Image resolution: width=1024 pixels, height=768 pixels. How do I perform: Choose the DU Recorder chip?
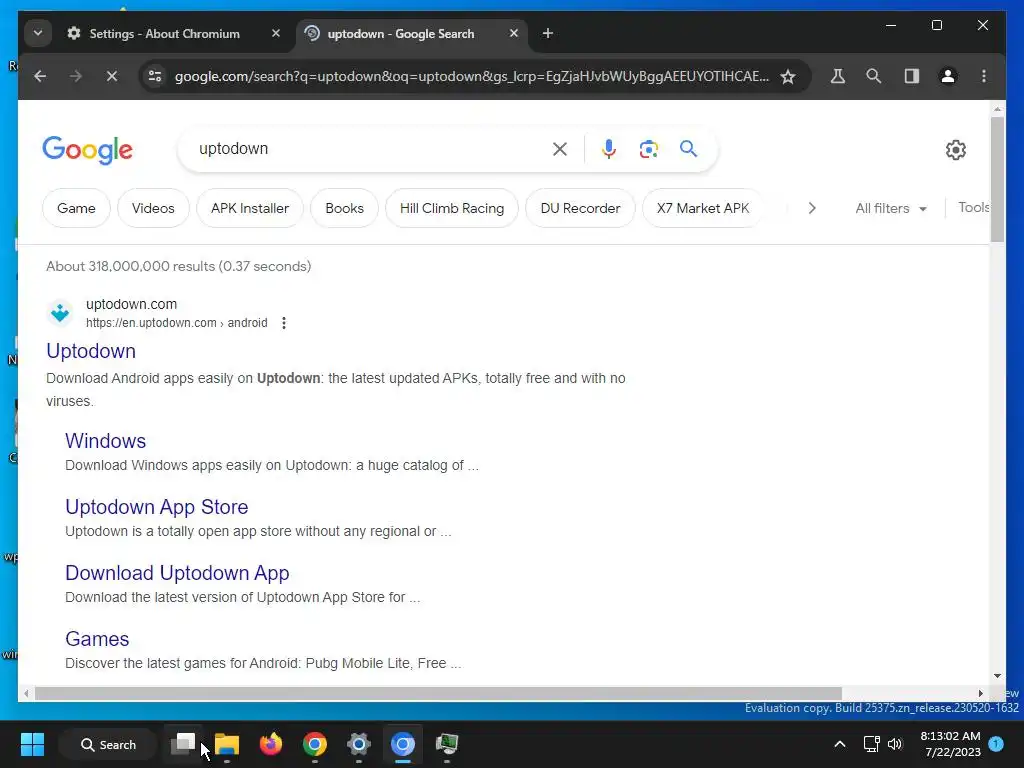click(581, 208)
